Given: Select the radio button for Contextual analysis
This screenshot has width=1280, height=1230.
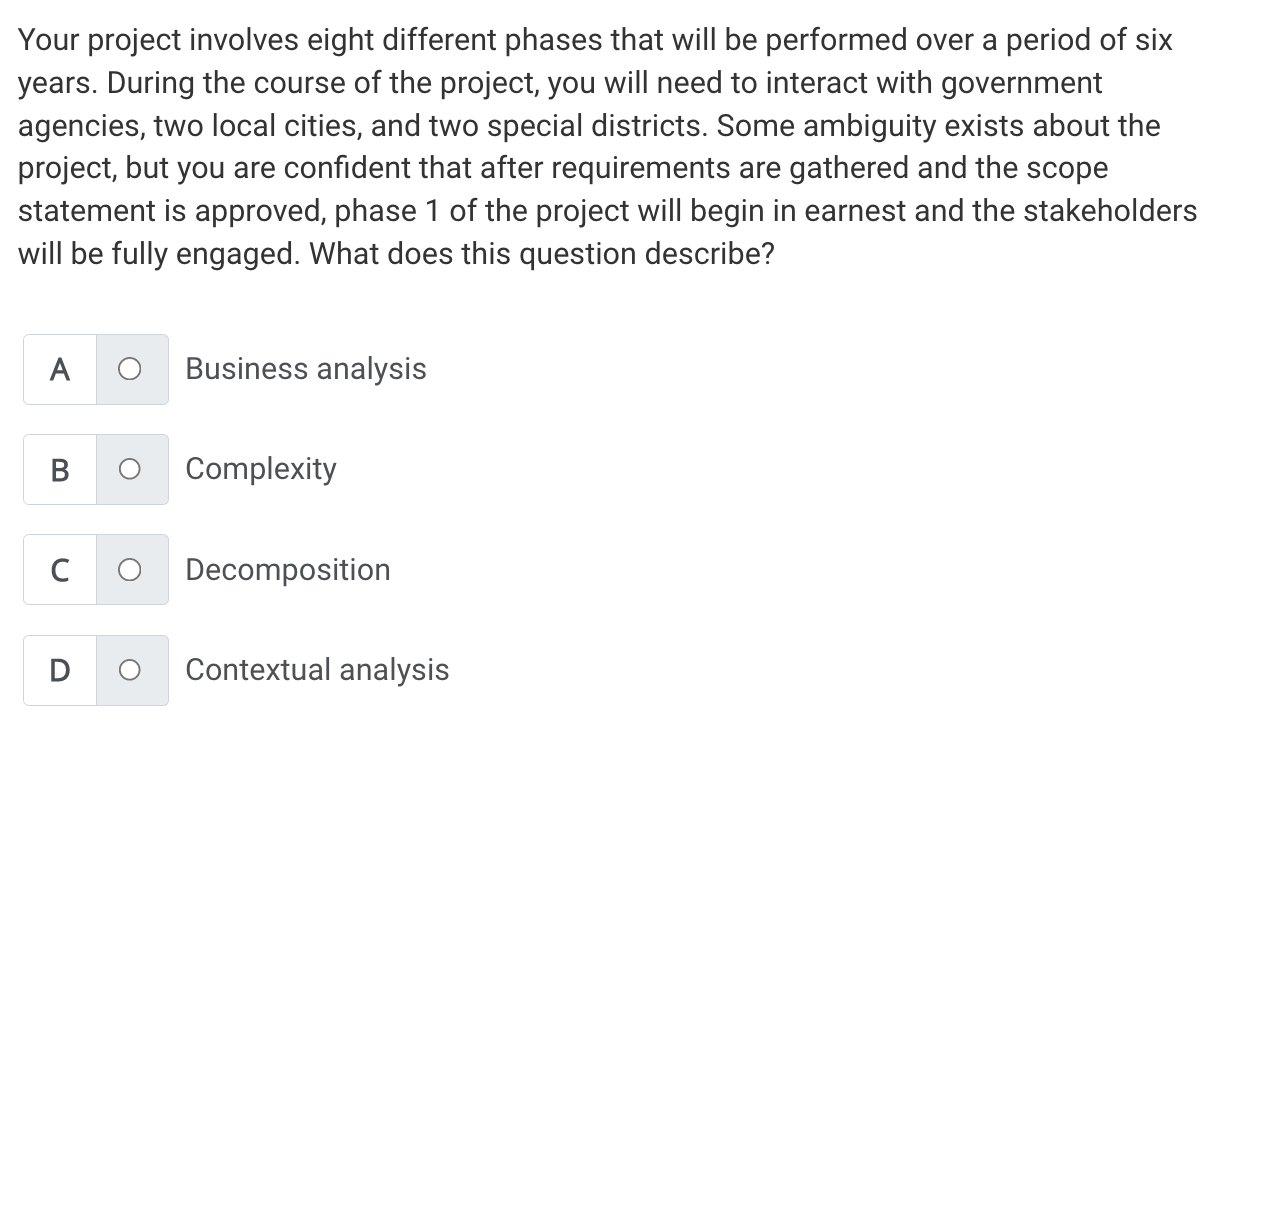Looking at the screenshot, I should [130, 670].
